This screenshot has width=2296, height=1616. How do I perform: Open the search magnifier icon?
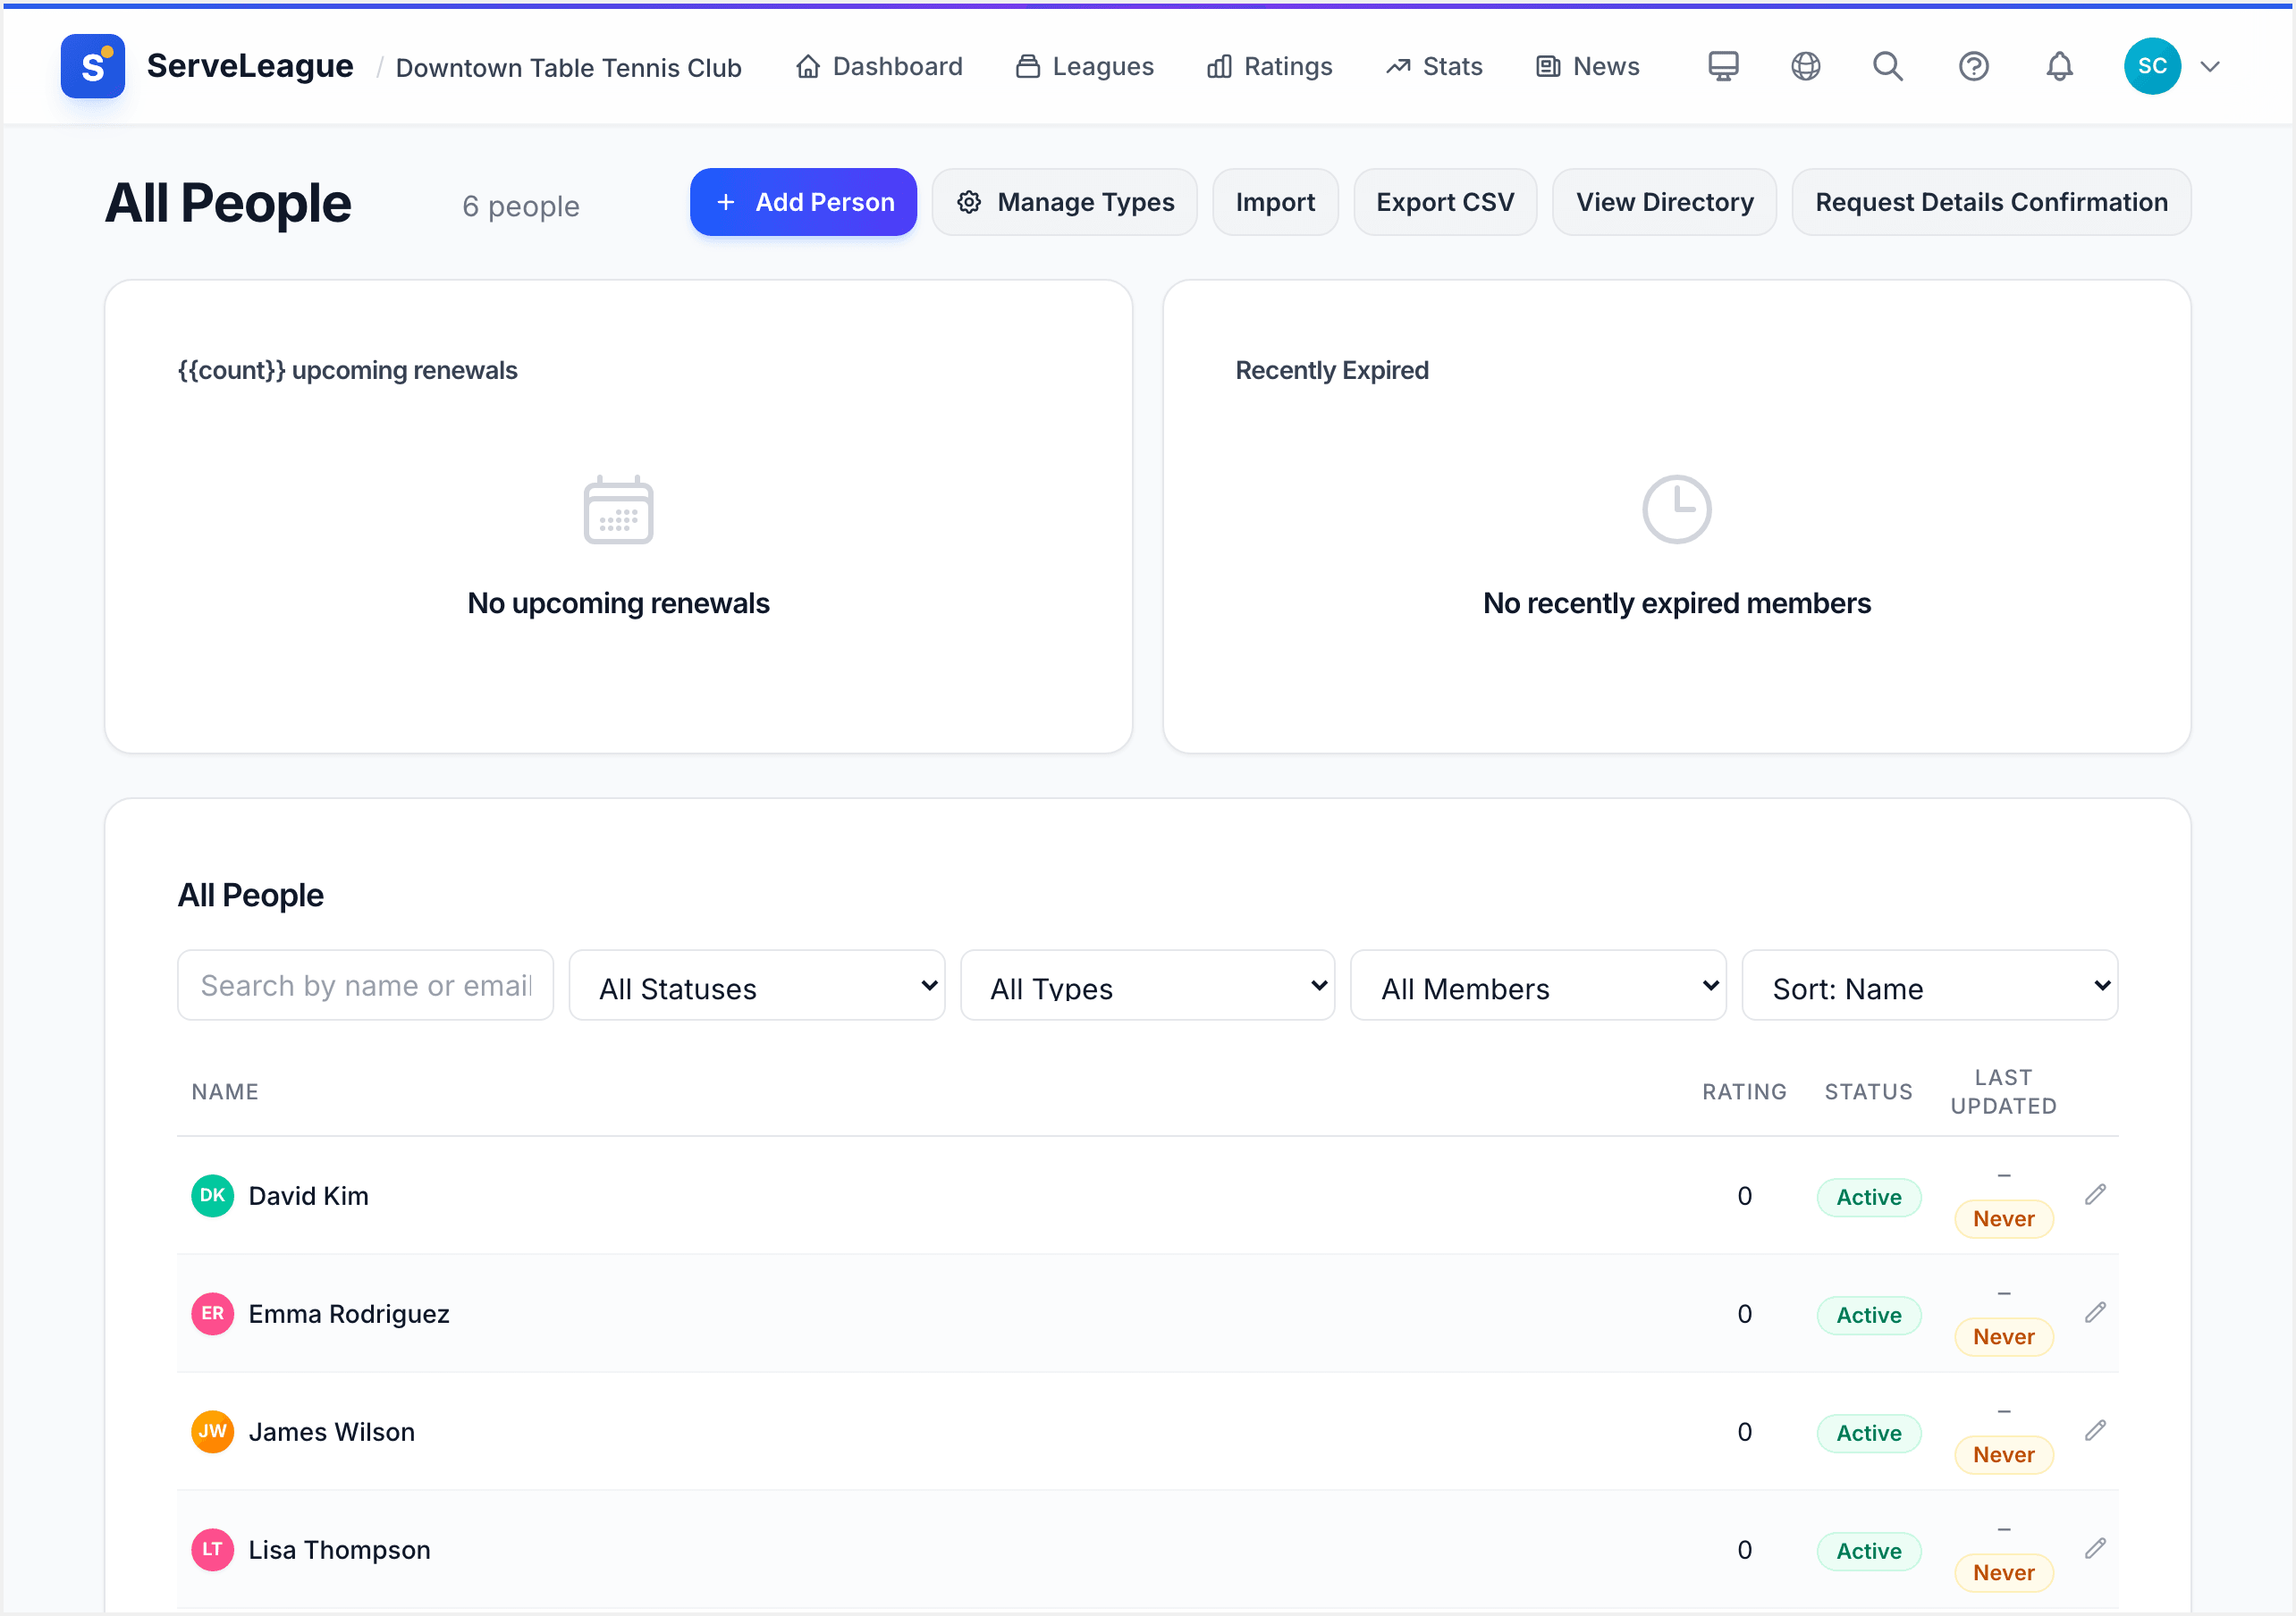click(x=1888, y=66)
